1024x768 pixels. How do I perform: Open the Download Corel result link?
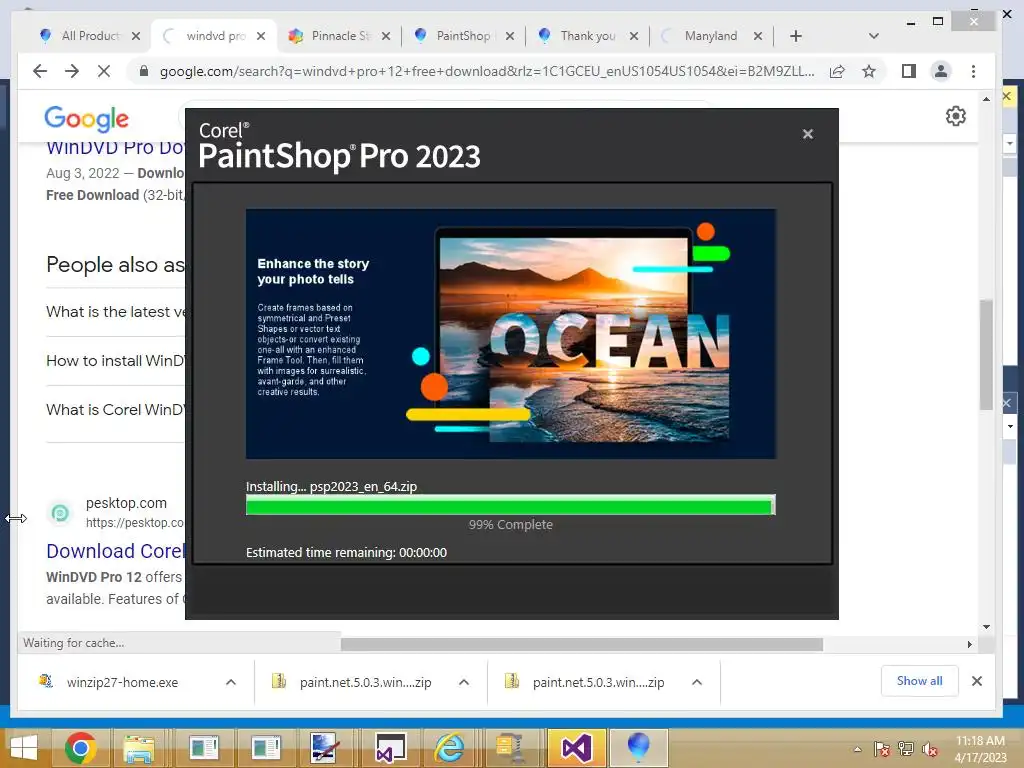click(116, 551)
